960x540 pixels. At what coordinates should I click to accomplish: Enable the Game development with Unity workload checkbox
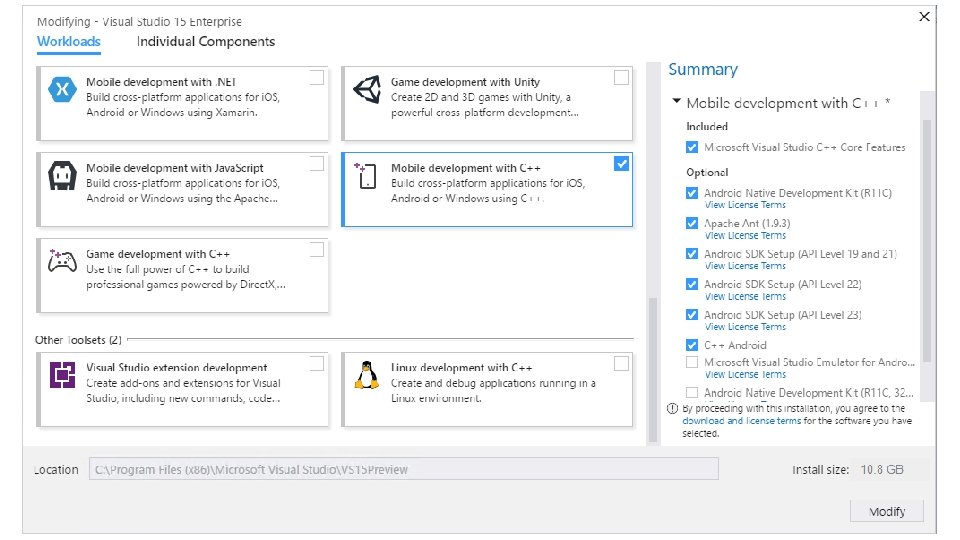tap(621, 77)
